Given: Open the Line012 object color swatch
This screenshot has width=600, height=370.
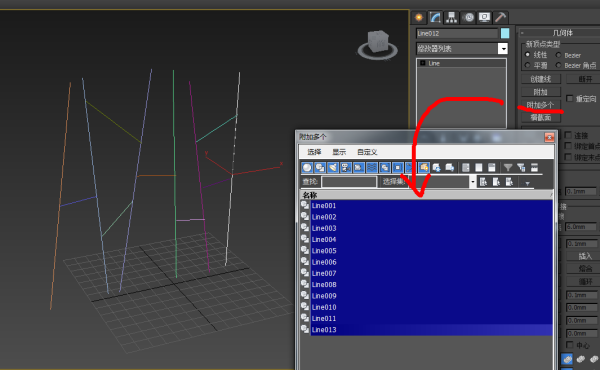Looking at the screenshot, I should tap(505, 33).
